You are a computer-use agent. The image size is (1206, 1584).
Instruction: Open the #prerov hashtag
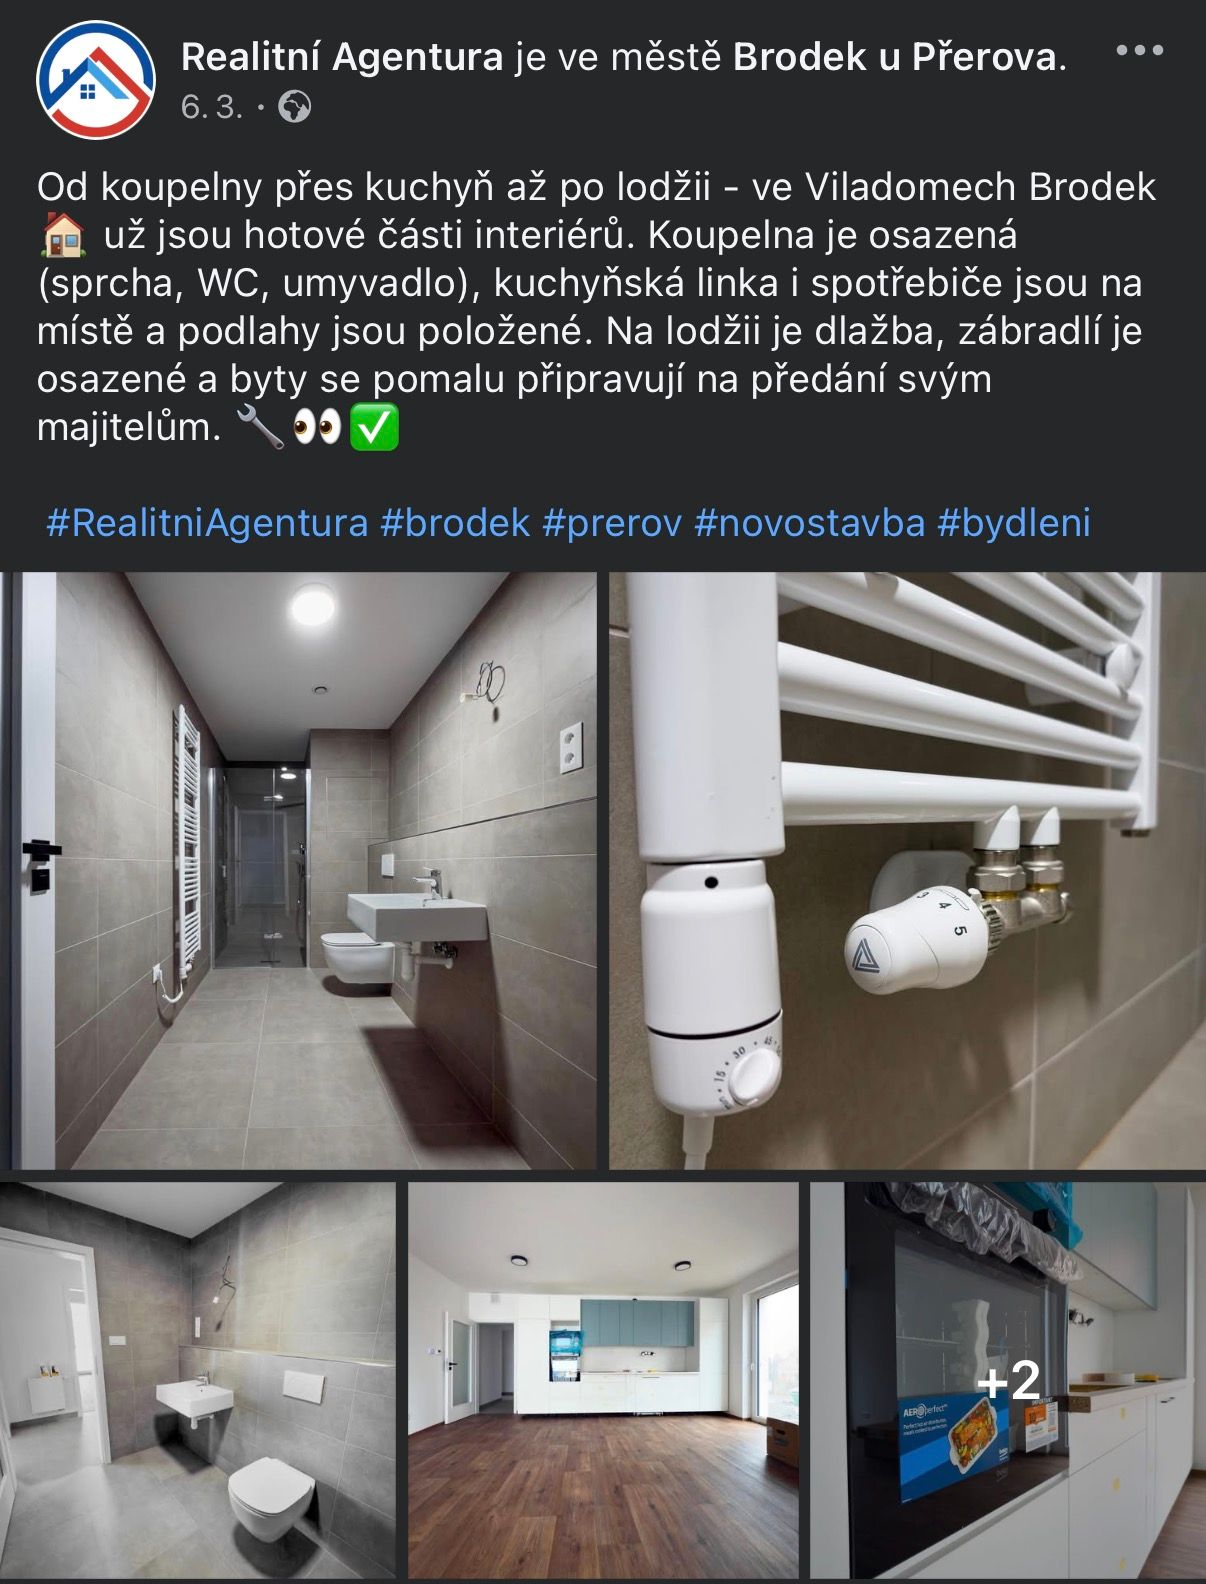click(x=612, y=522)
